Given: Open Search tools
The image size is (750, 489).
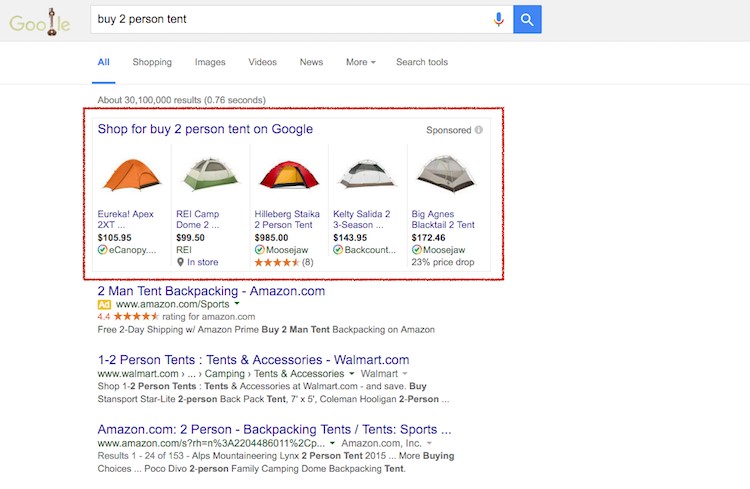Looking at the screenshot, I should (422, 62).
